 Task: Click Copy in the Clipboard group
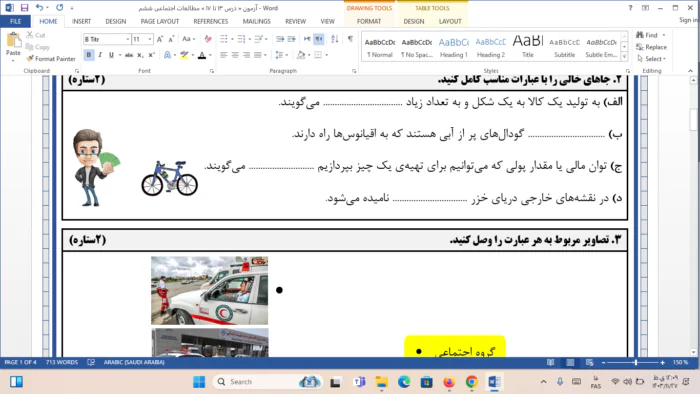38,47
